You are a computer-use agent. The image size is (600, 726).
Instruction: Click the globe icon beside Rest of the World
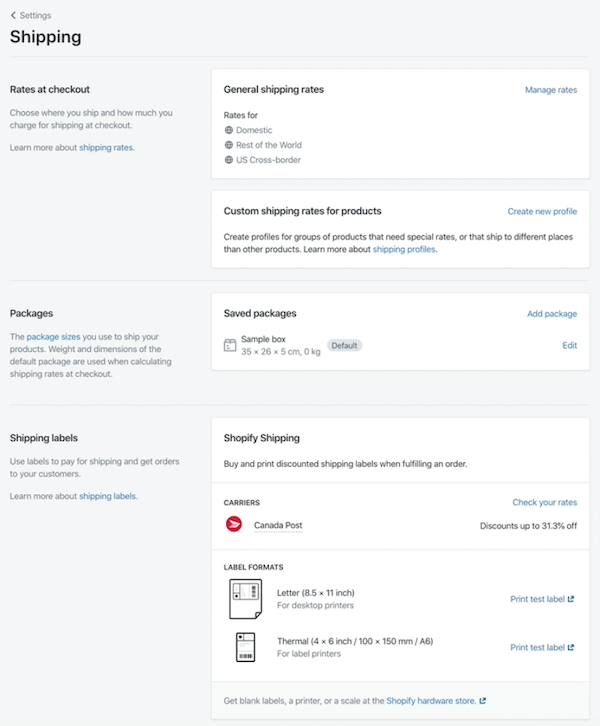pos(229,145)
